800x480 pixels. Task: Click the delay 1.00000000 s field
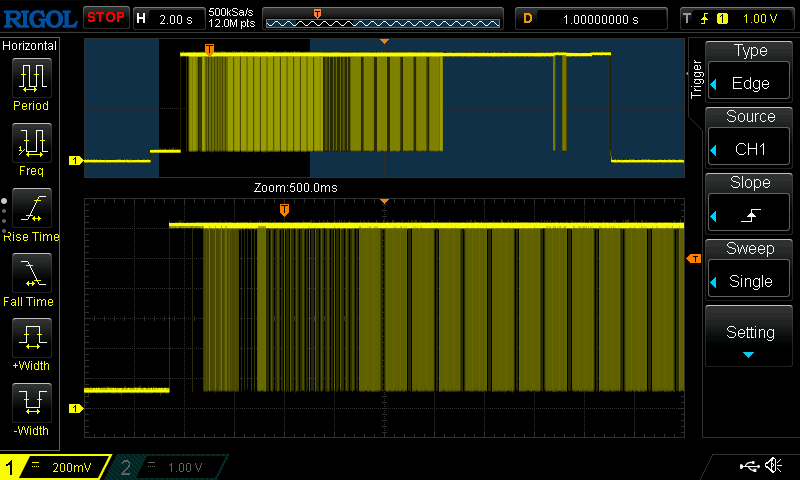coord(591,19)
